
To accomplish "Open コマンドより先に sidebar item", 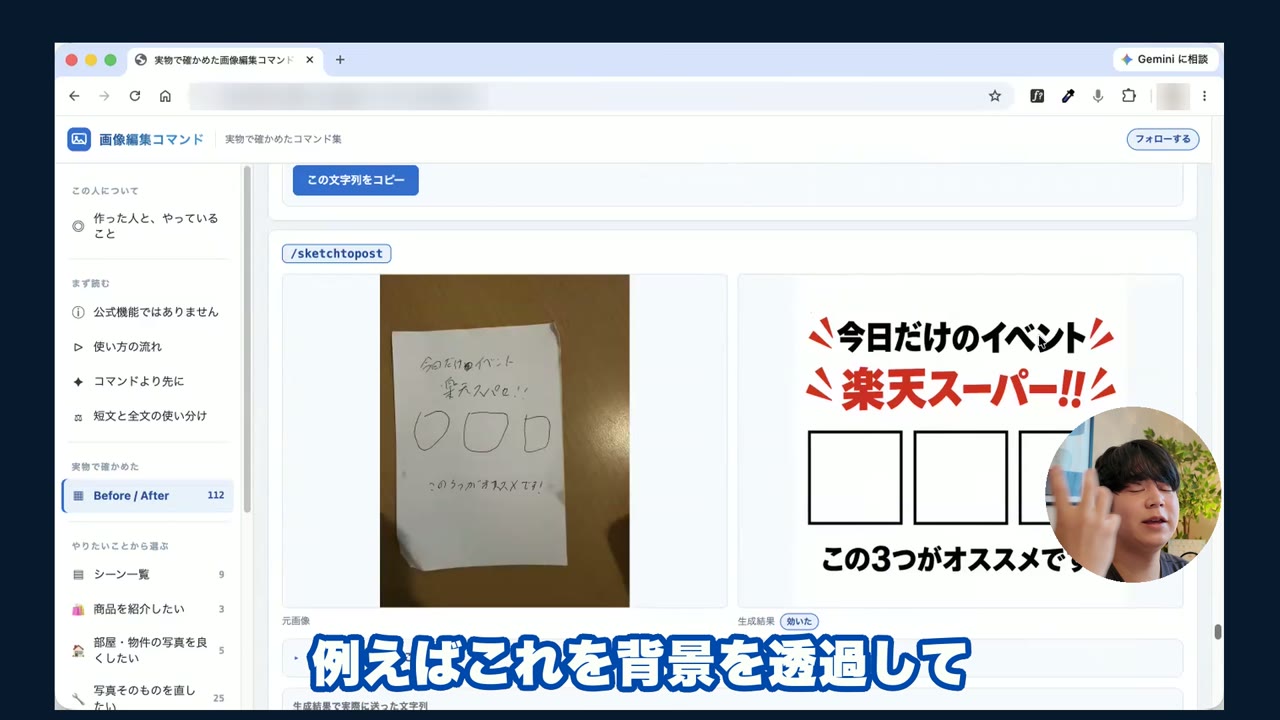I will tap(148, 382).
